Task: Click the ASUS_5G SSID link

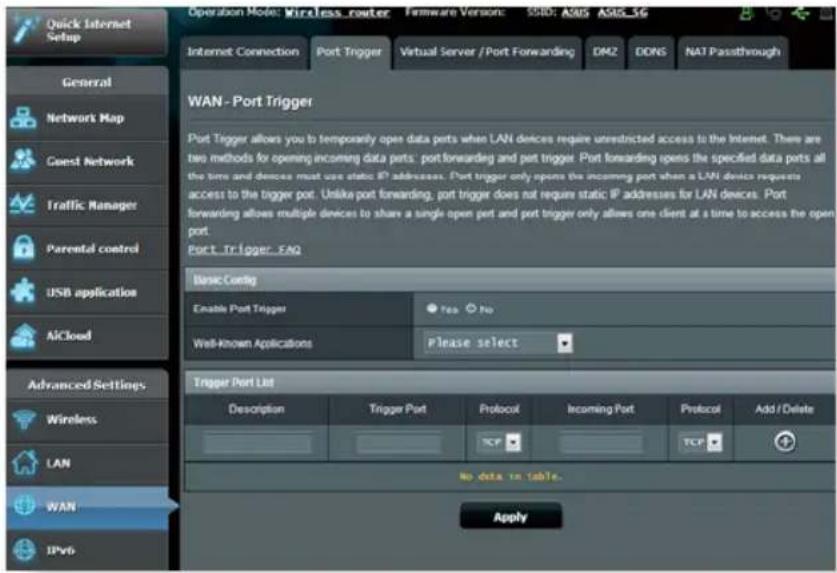Action: (622, 12)
